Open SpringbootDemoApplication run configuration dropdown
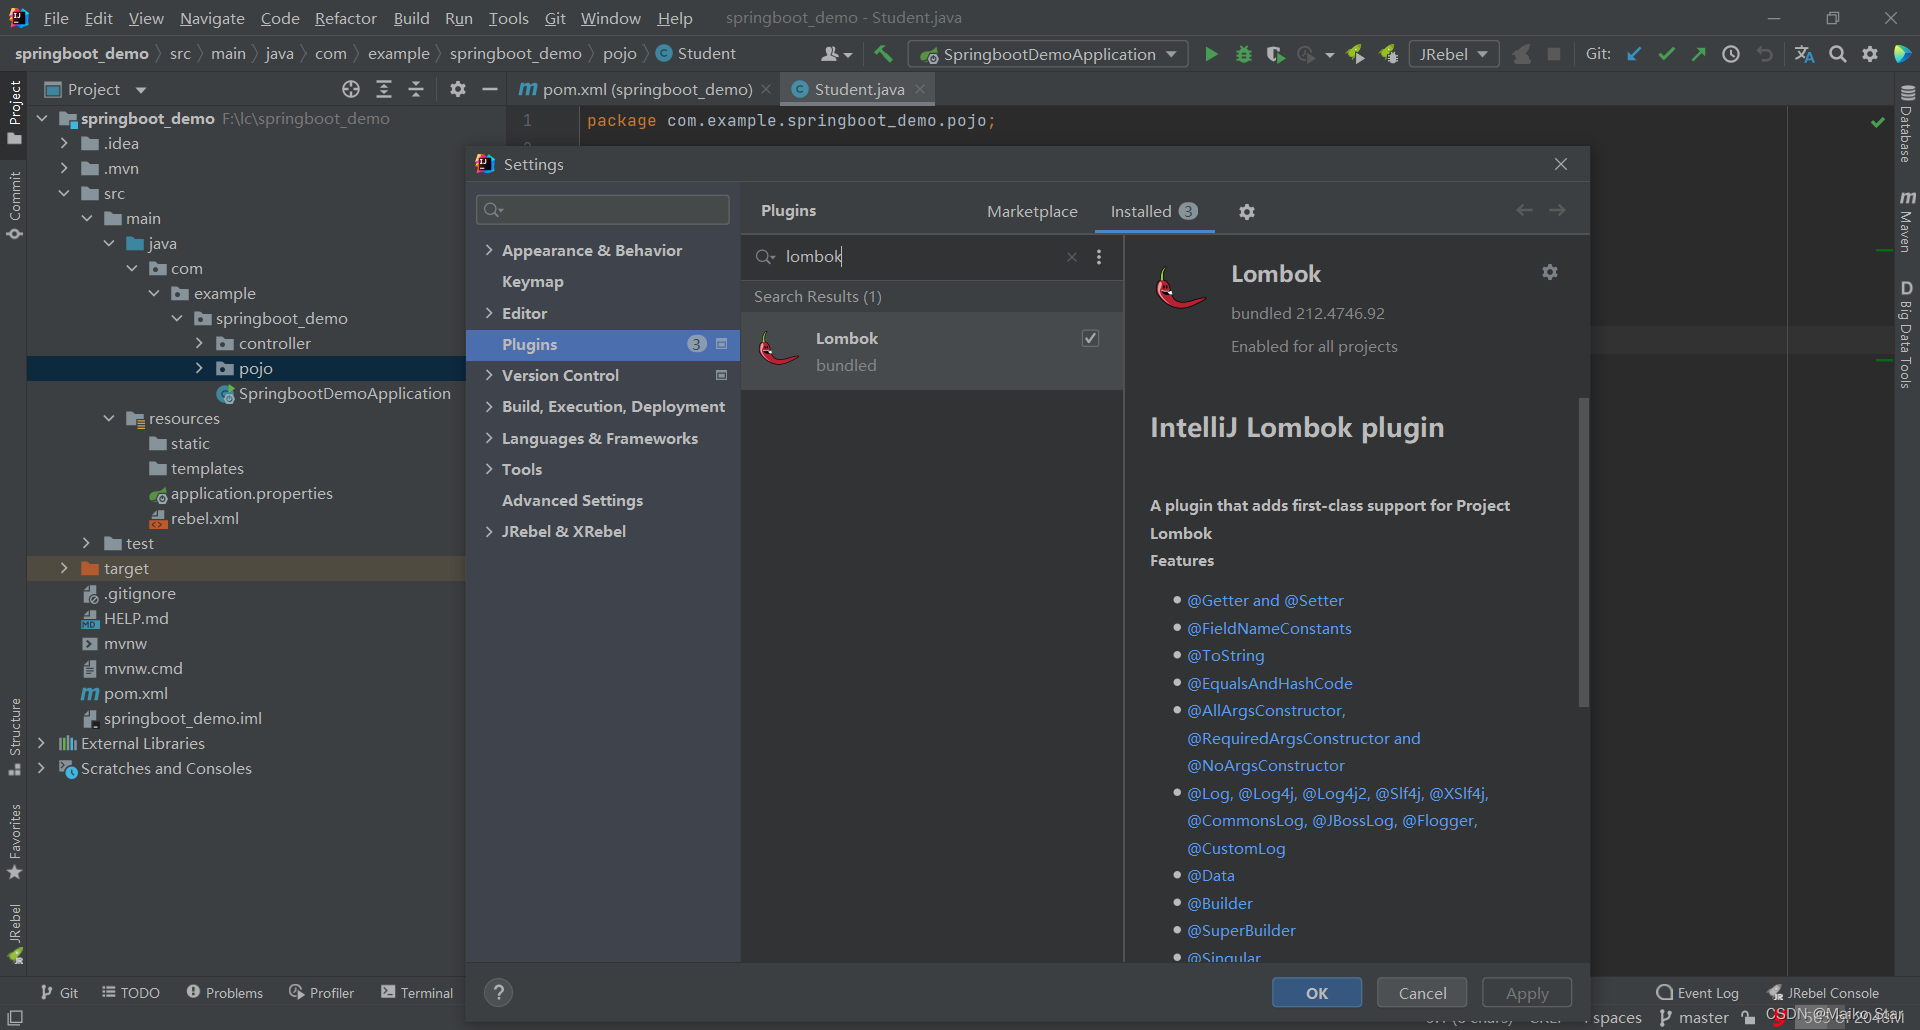 point(1048,54)
